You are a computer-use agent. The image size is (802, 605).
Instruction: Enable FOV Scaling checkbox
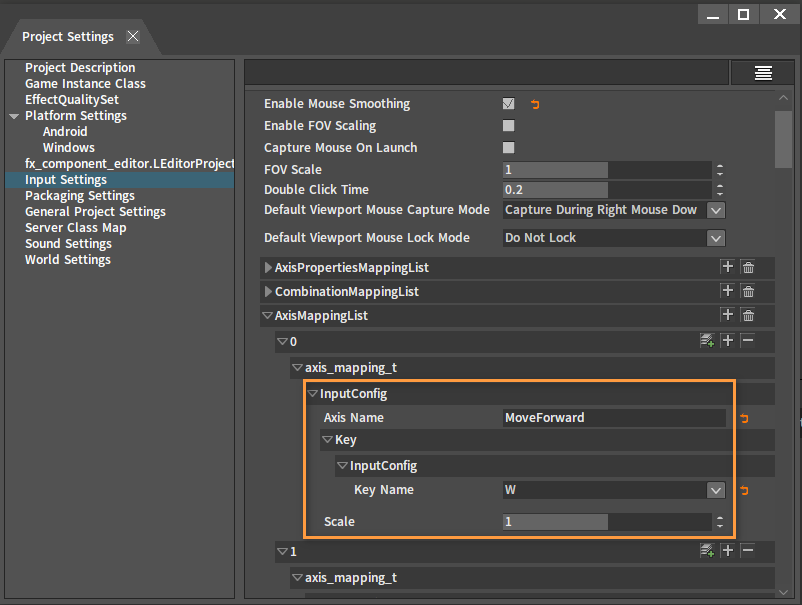pos(508,126)
